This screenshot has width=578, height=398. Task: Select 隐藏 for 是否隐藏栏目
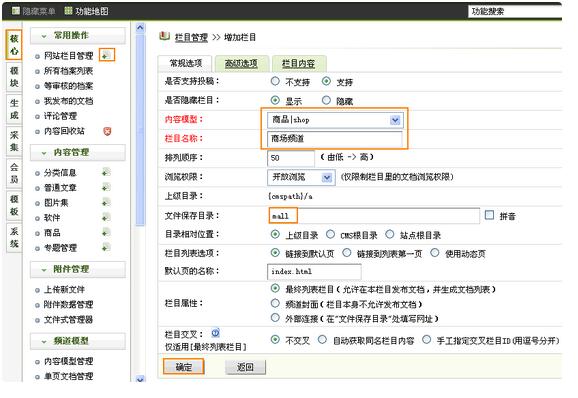pos(326,100)
